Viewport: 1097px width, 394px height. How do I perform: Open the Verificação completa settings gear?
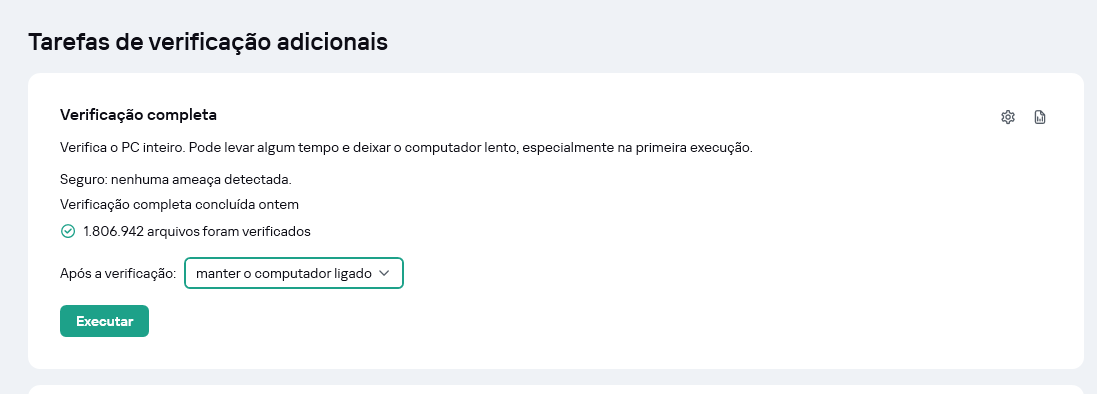pyautogui.click(x=1007, y=117)
